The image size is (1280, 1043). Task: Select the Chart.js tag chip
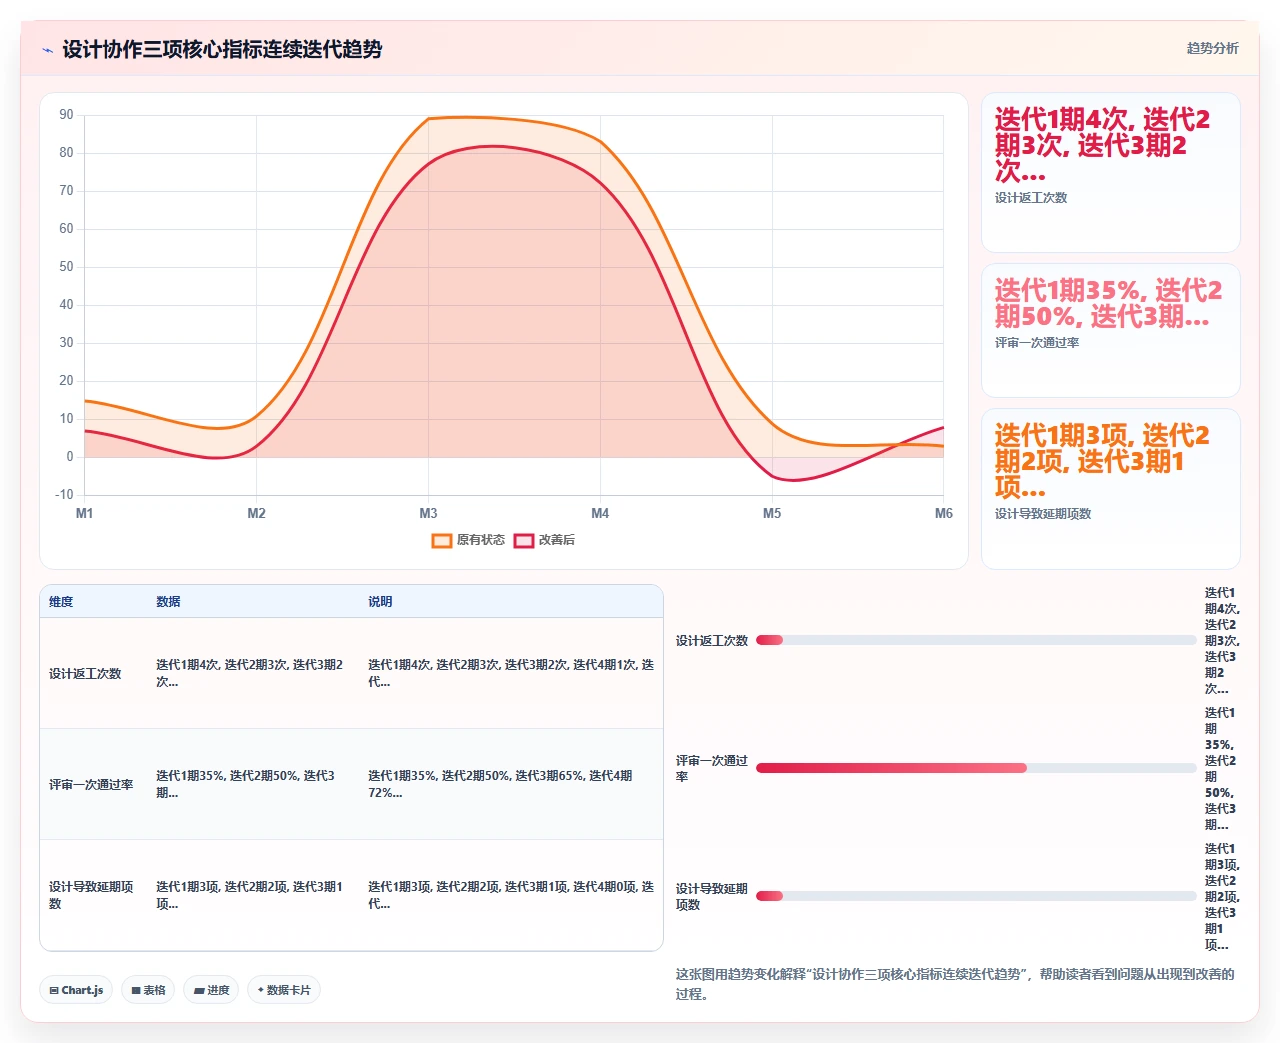click(76, 990)
